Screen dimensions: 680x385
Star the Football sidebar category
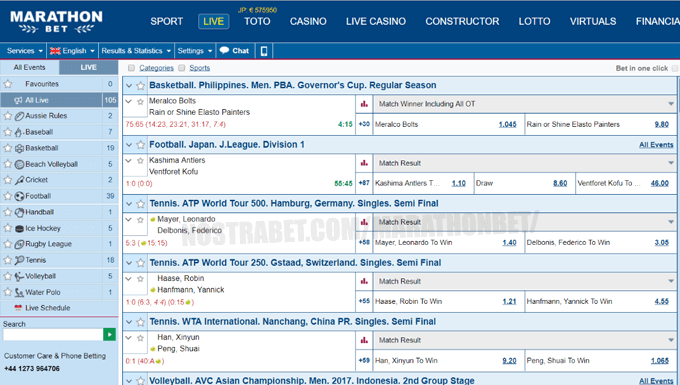tap(7, 196)
